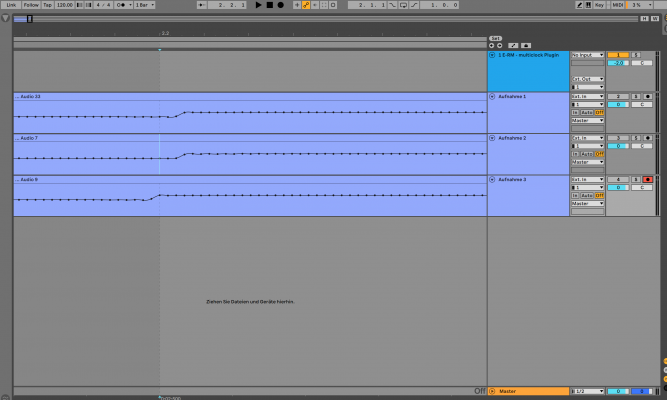Toggle draw mode pencil icon

pyautogui.click(x=579, y=5)
